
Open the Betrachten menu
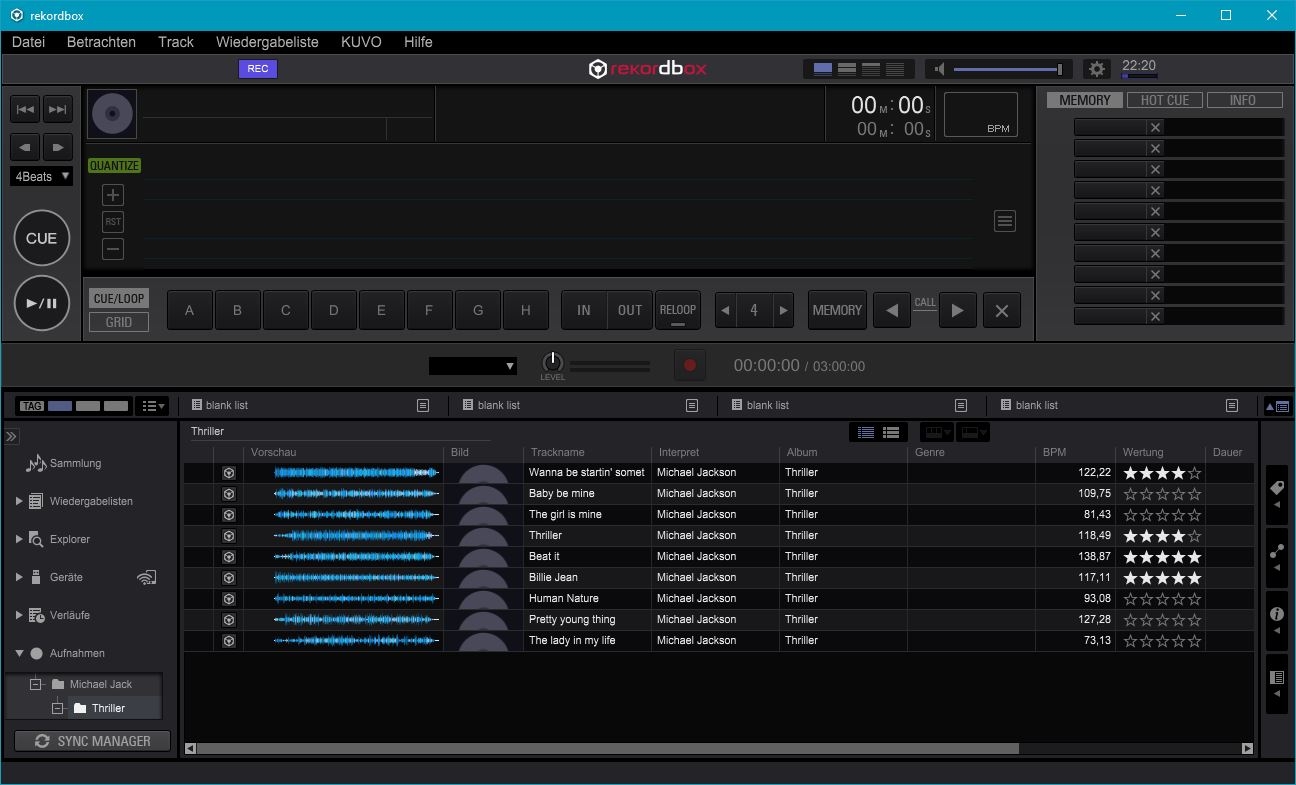tap(101, 42)
